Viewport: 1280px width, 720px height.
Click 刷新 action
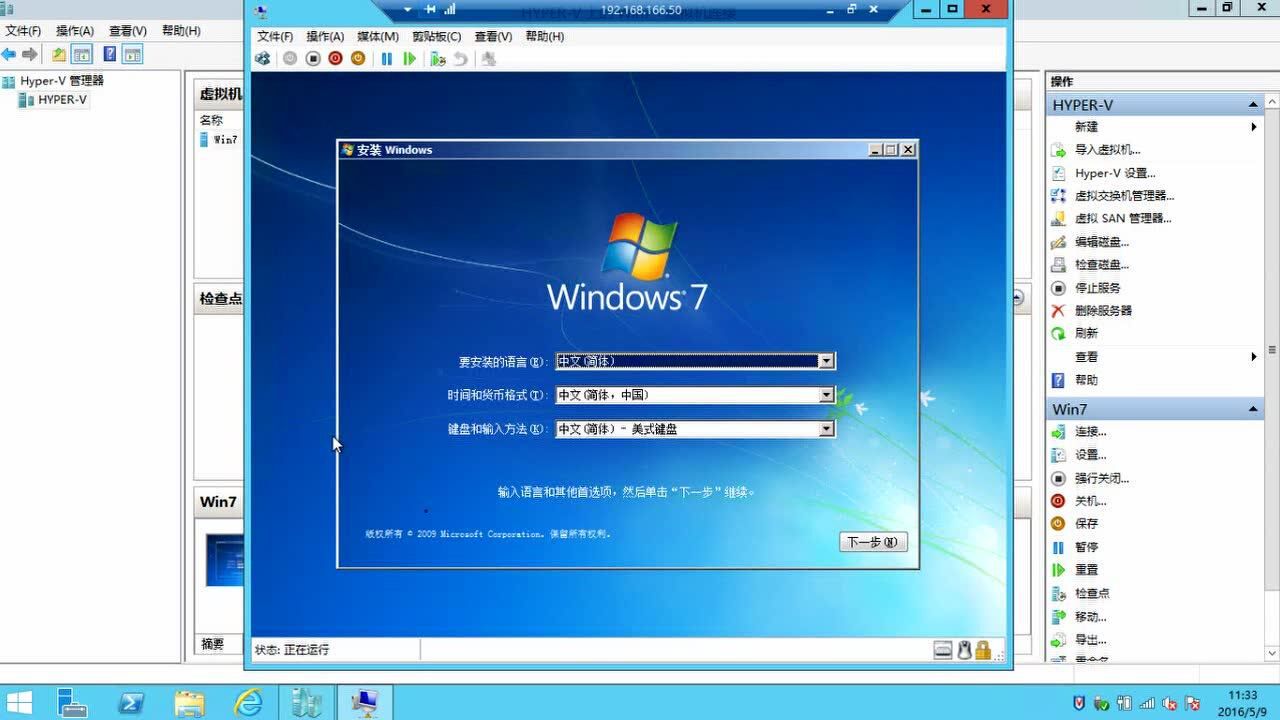1086,333
